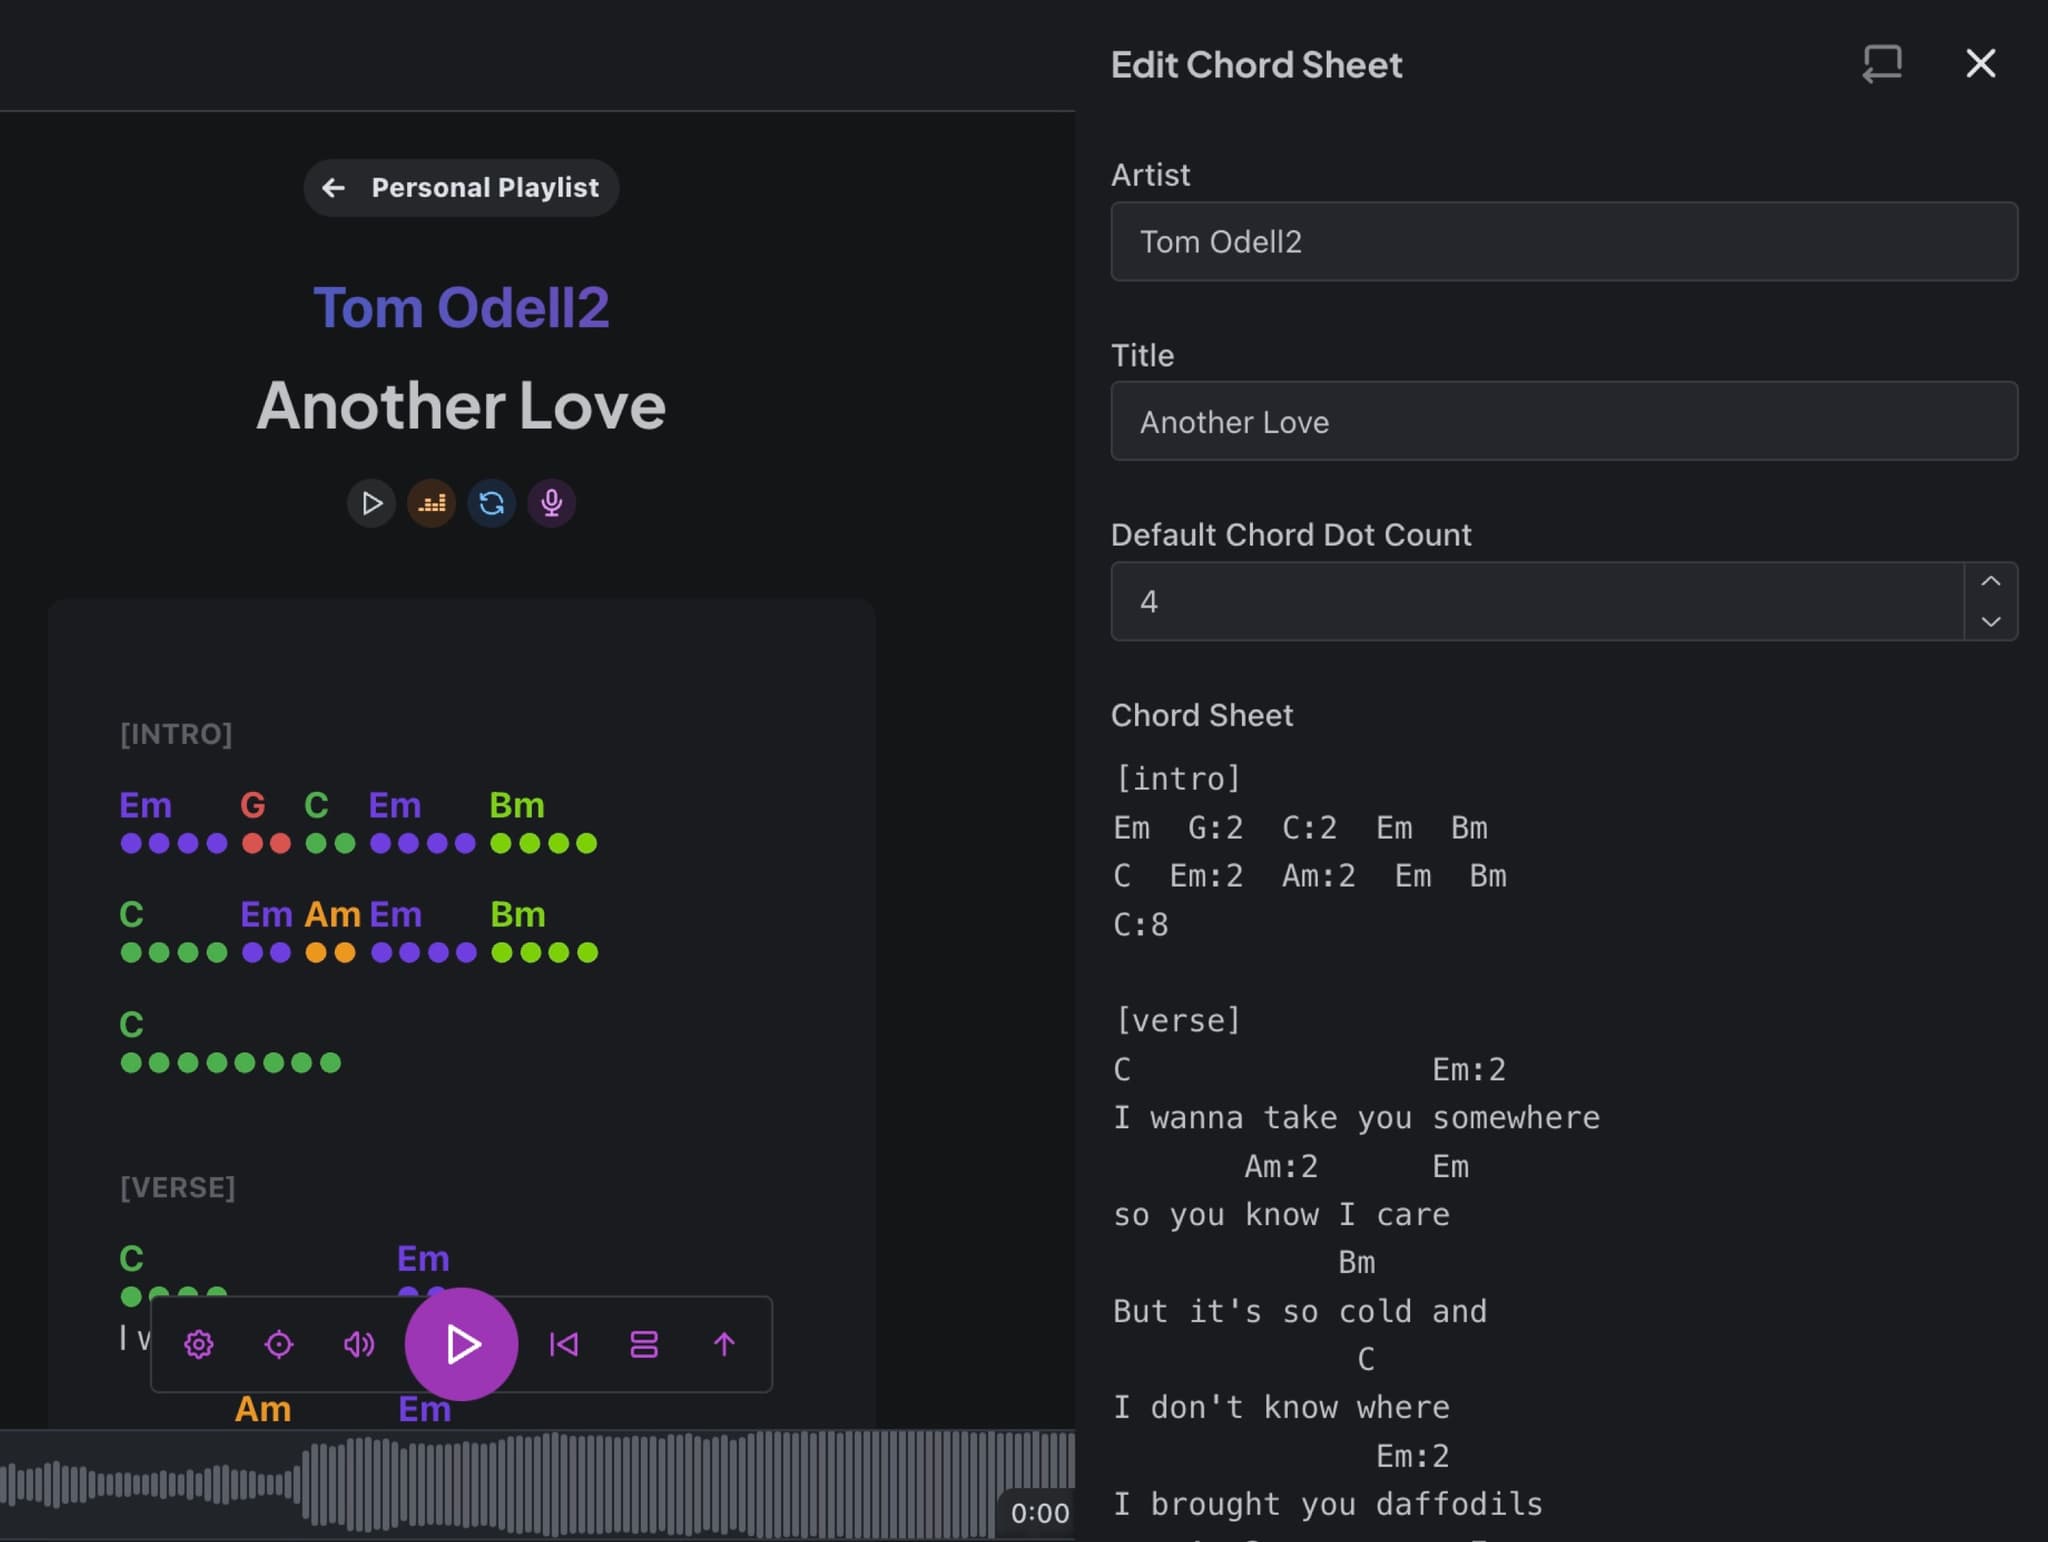The height and width of the screenshot is (1542, 2048).
Task: Click 'I brought you daffodils' lyric line
Action: [1328, 1504]
